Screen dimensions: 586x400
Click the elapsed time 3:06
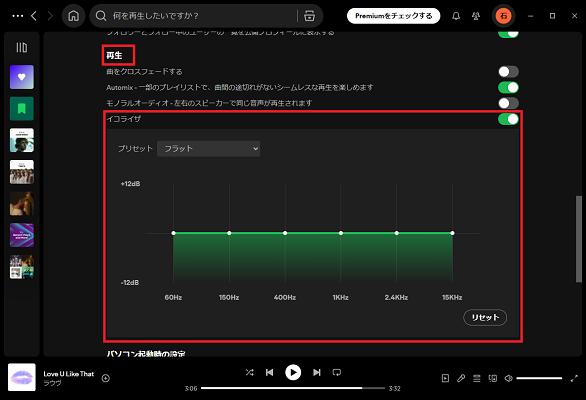191,388
